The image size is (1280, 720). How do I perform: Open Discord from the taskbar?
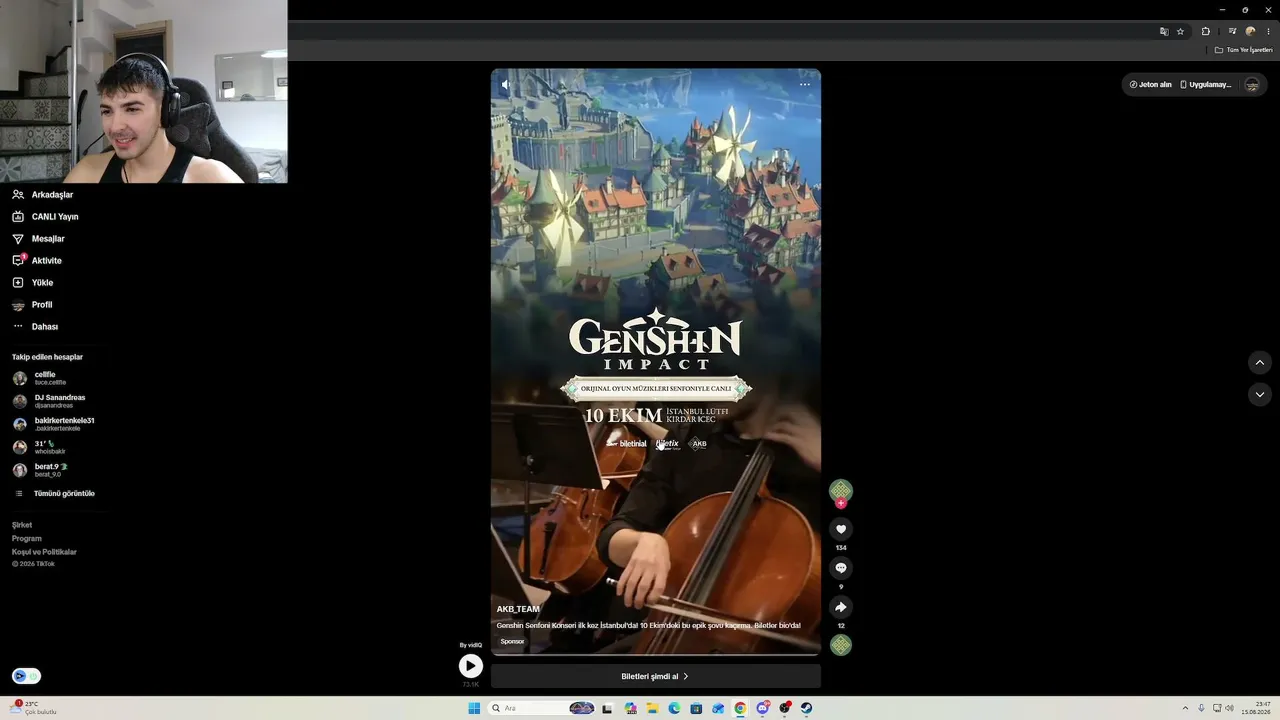point(762,708)
